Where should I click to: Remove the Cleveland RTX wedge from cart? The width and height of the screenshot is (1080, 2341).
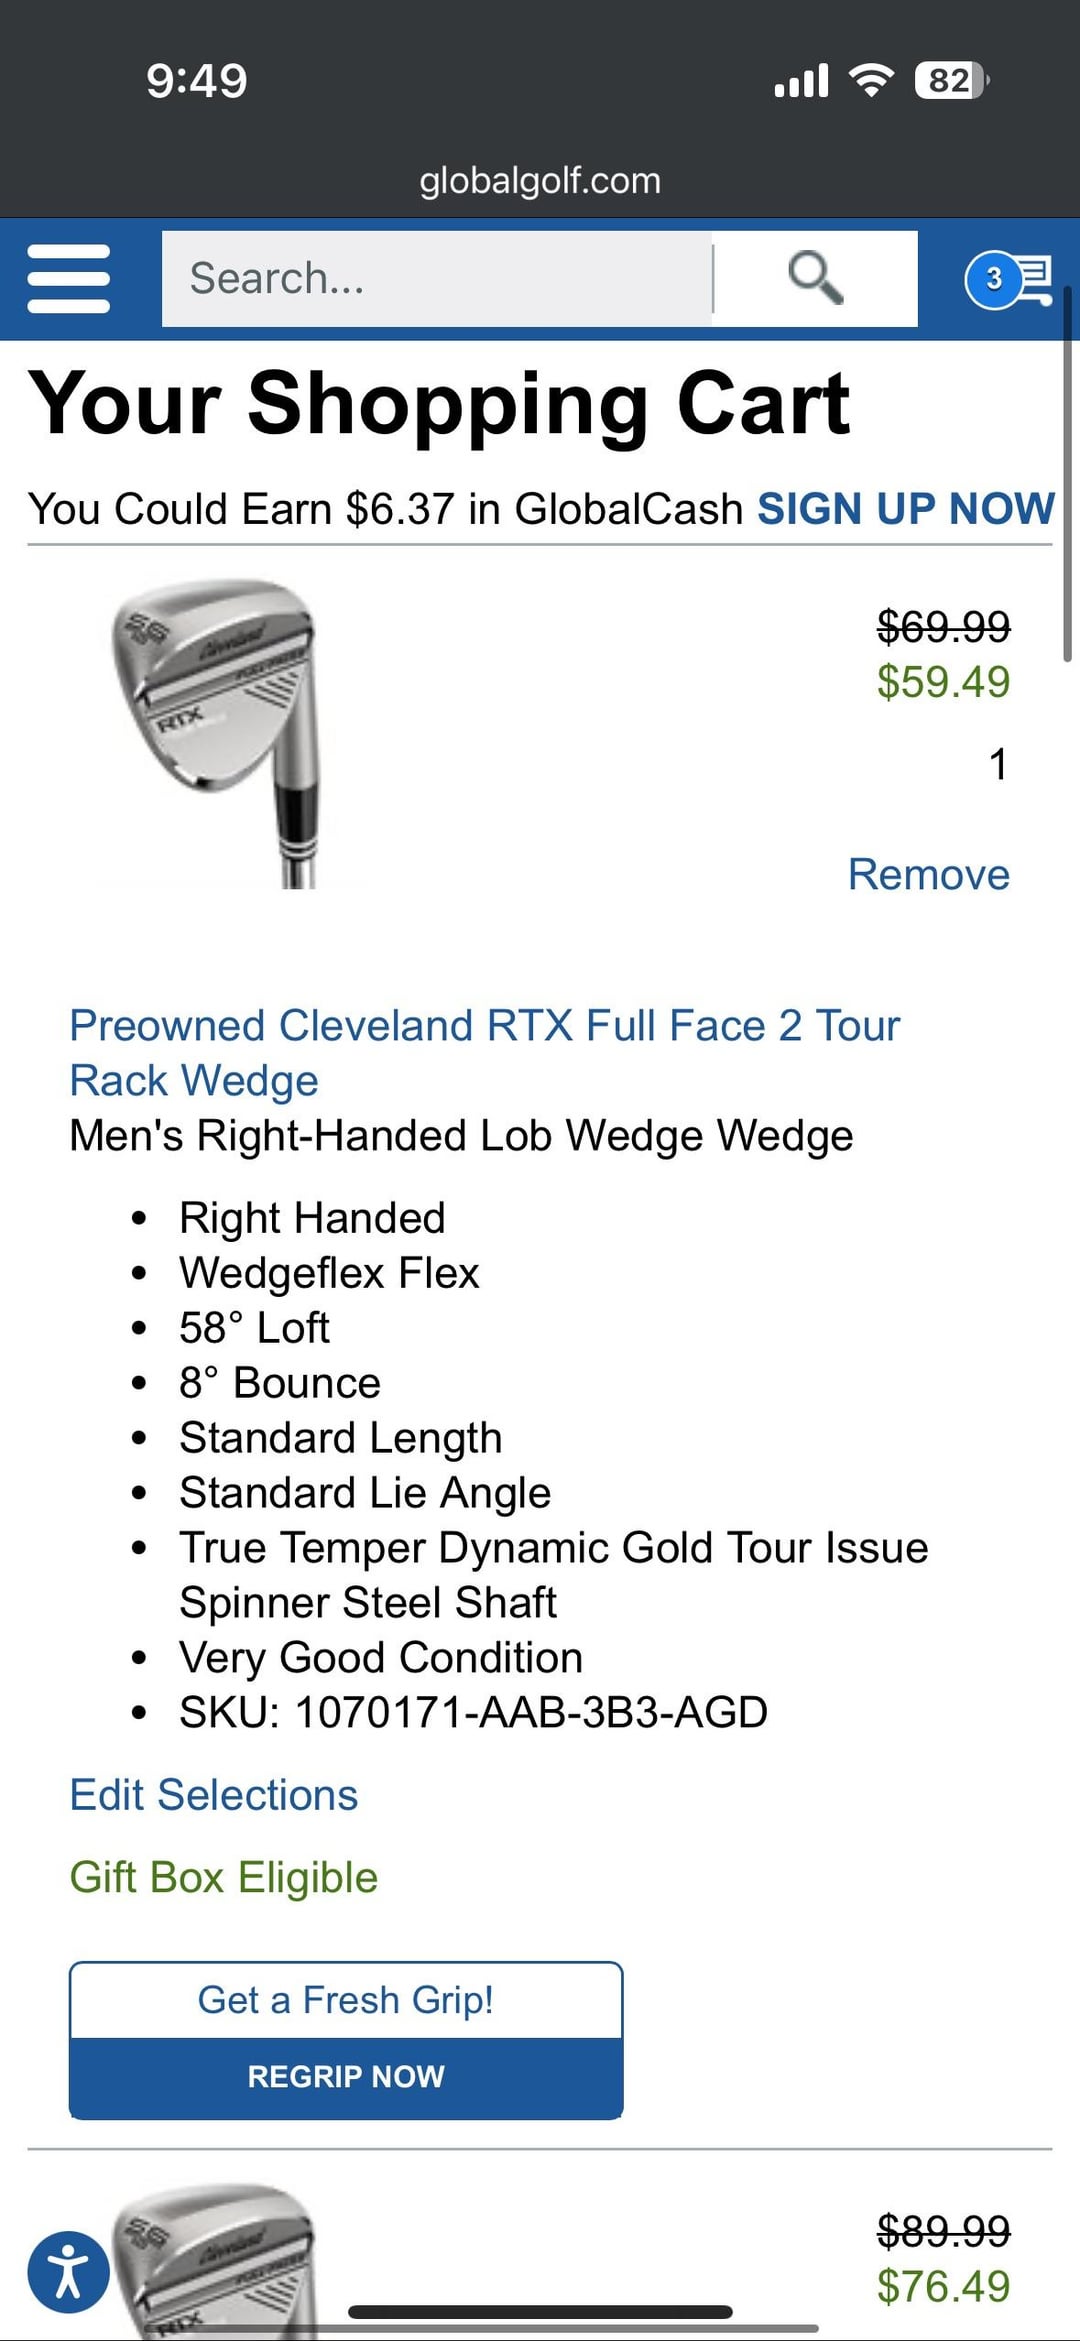click(x=928, y=874)
